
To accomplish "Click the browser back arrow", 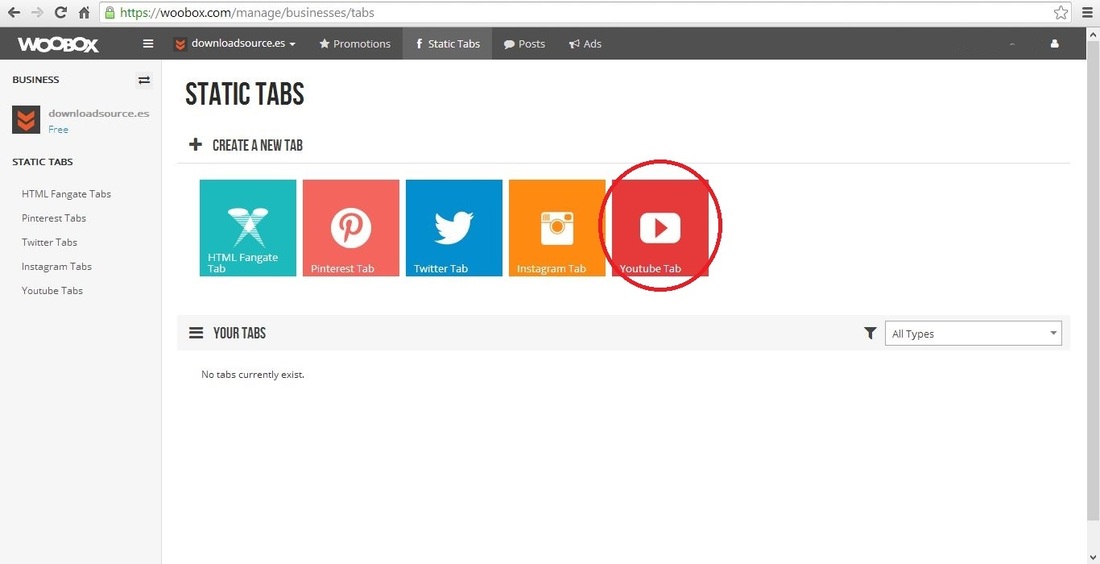I will [x=14, y=13].
